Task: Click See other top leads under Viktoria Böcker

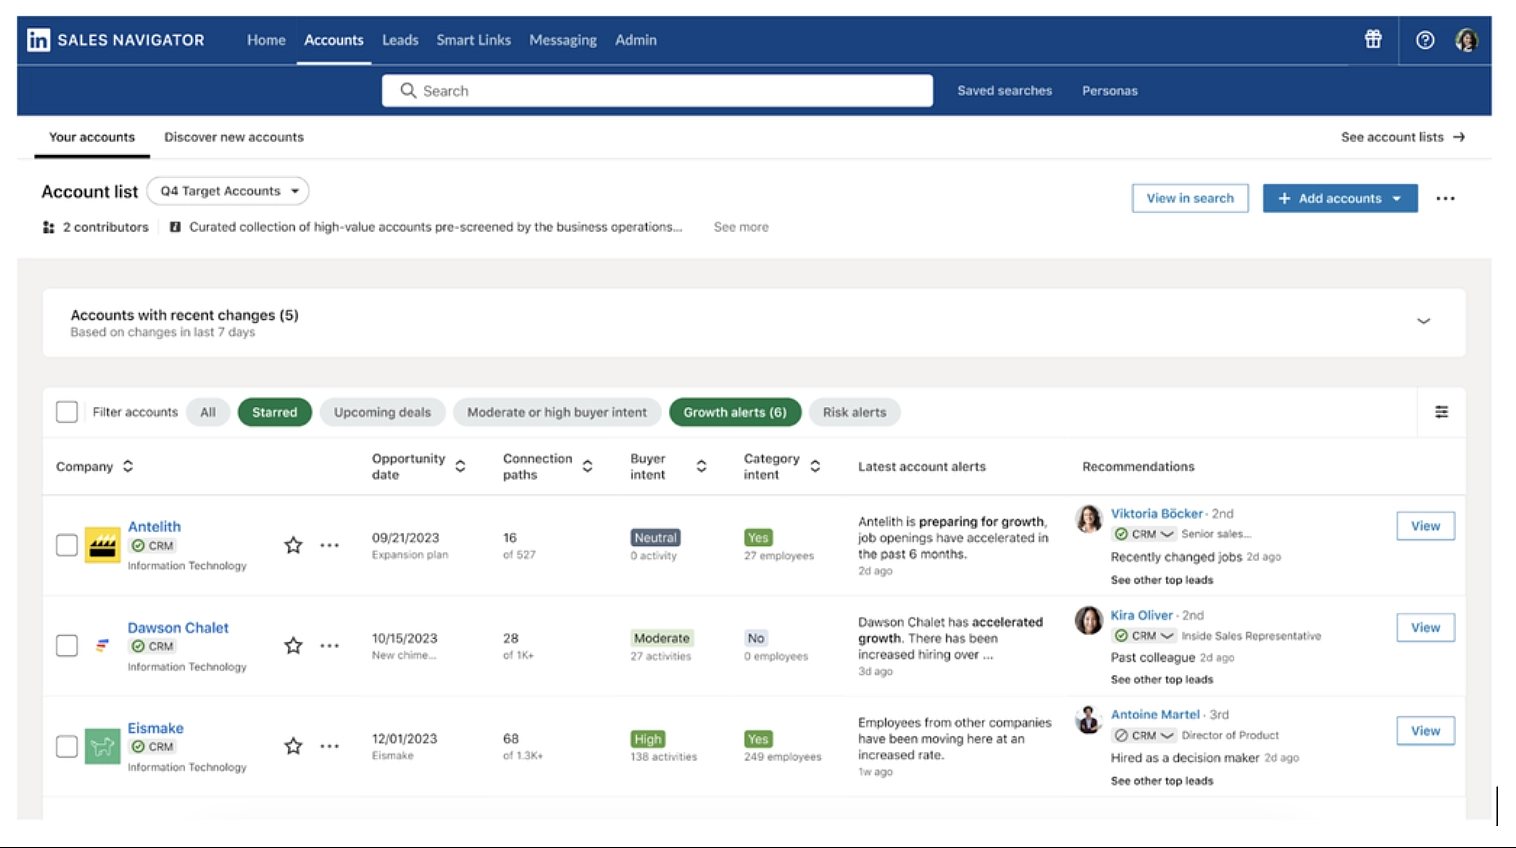Action: coord(1161,580)
